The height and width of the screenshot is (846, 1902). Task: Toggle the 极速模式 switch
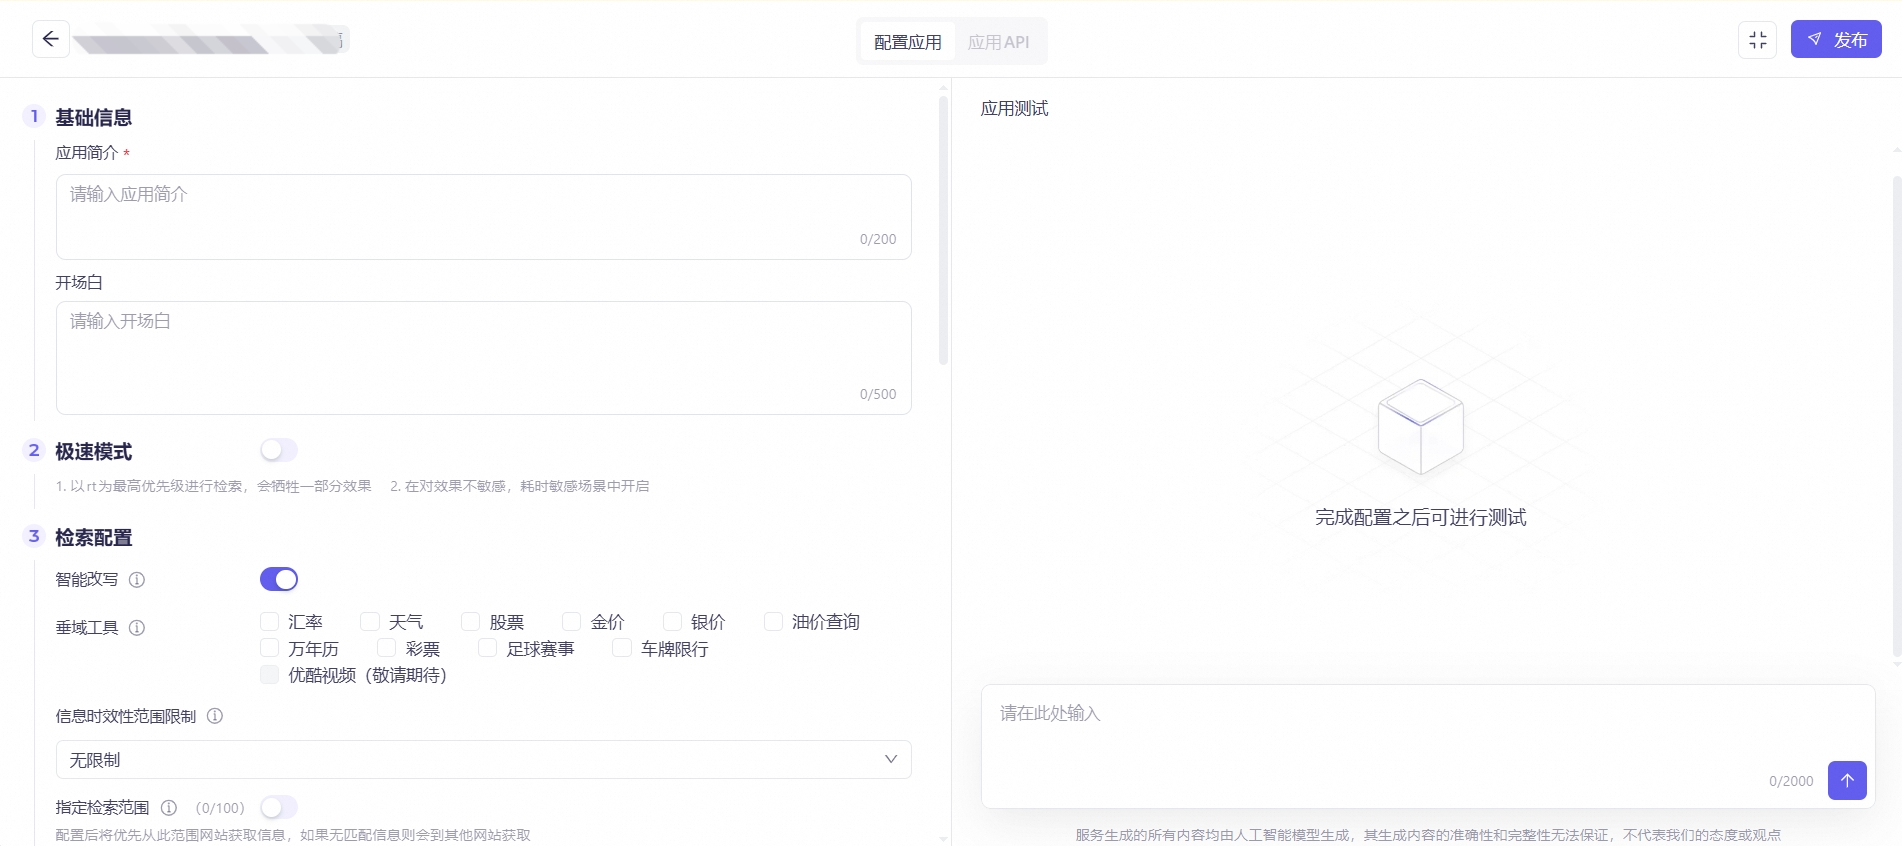279,450
